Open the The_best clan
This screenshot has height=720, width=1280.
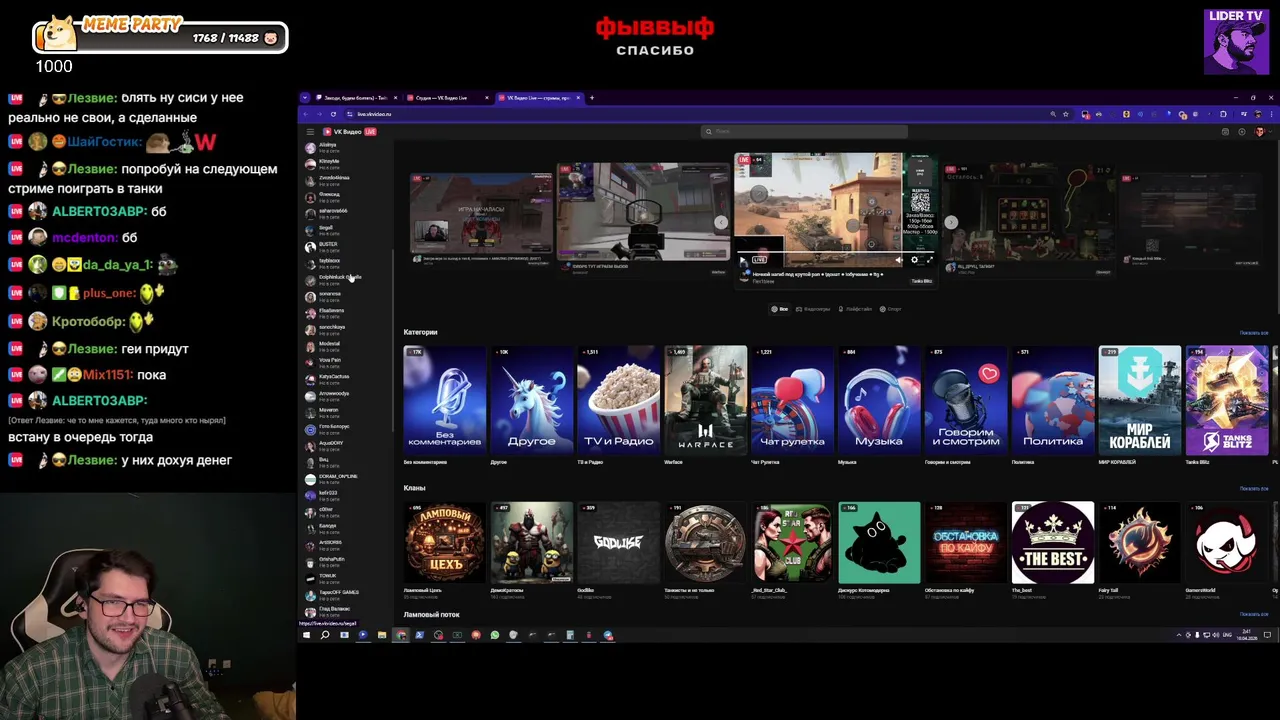tap(1053, 542)
